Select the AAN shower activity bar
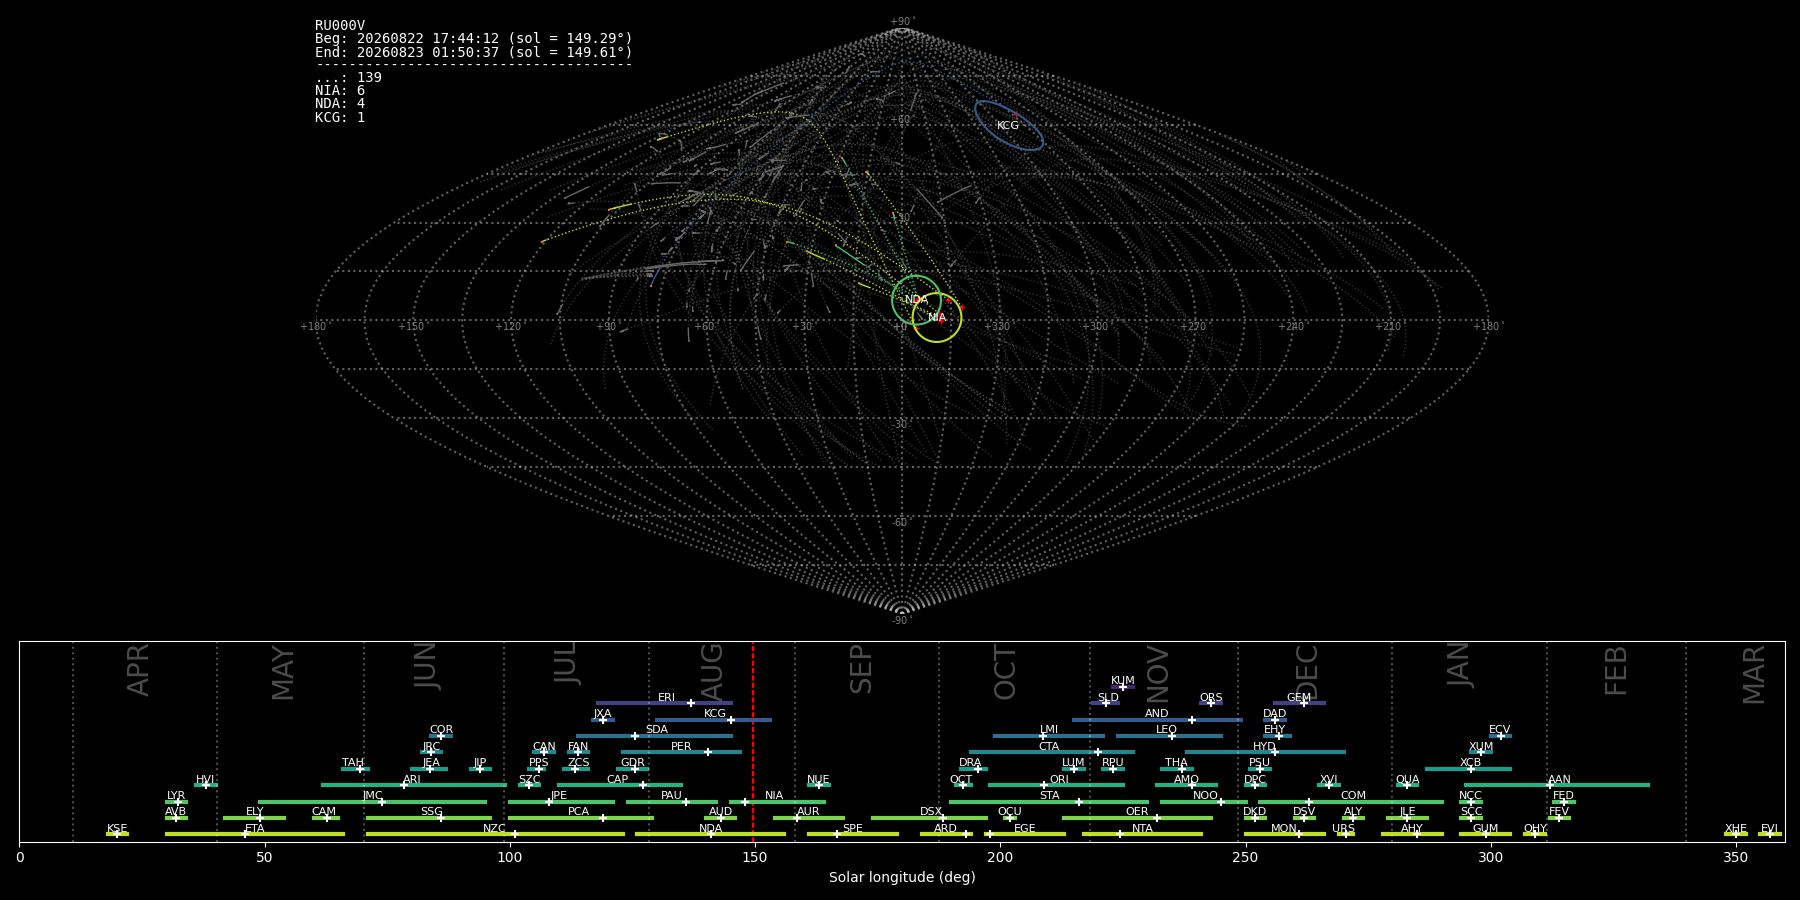 coord(1557,785)
